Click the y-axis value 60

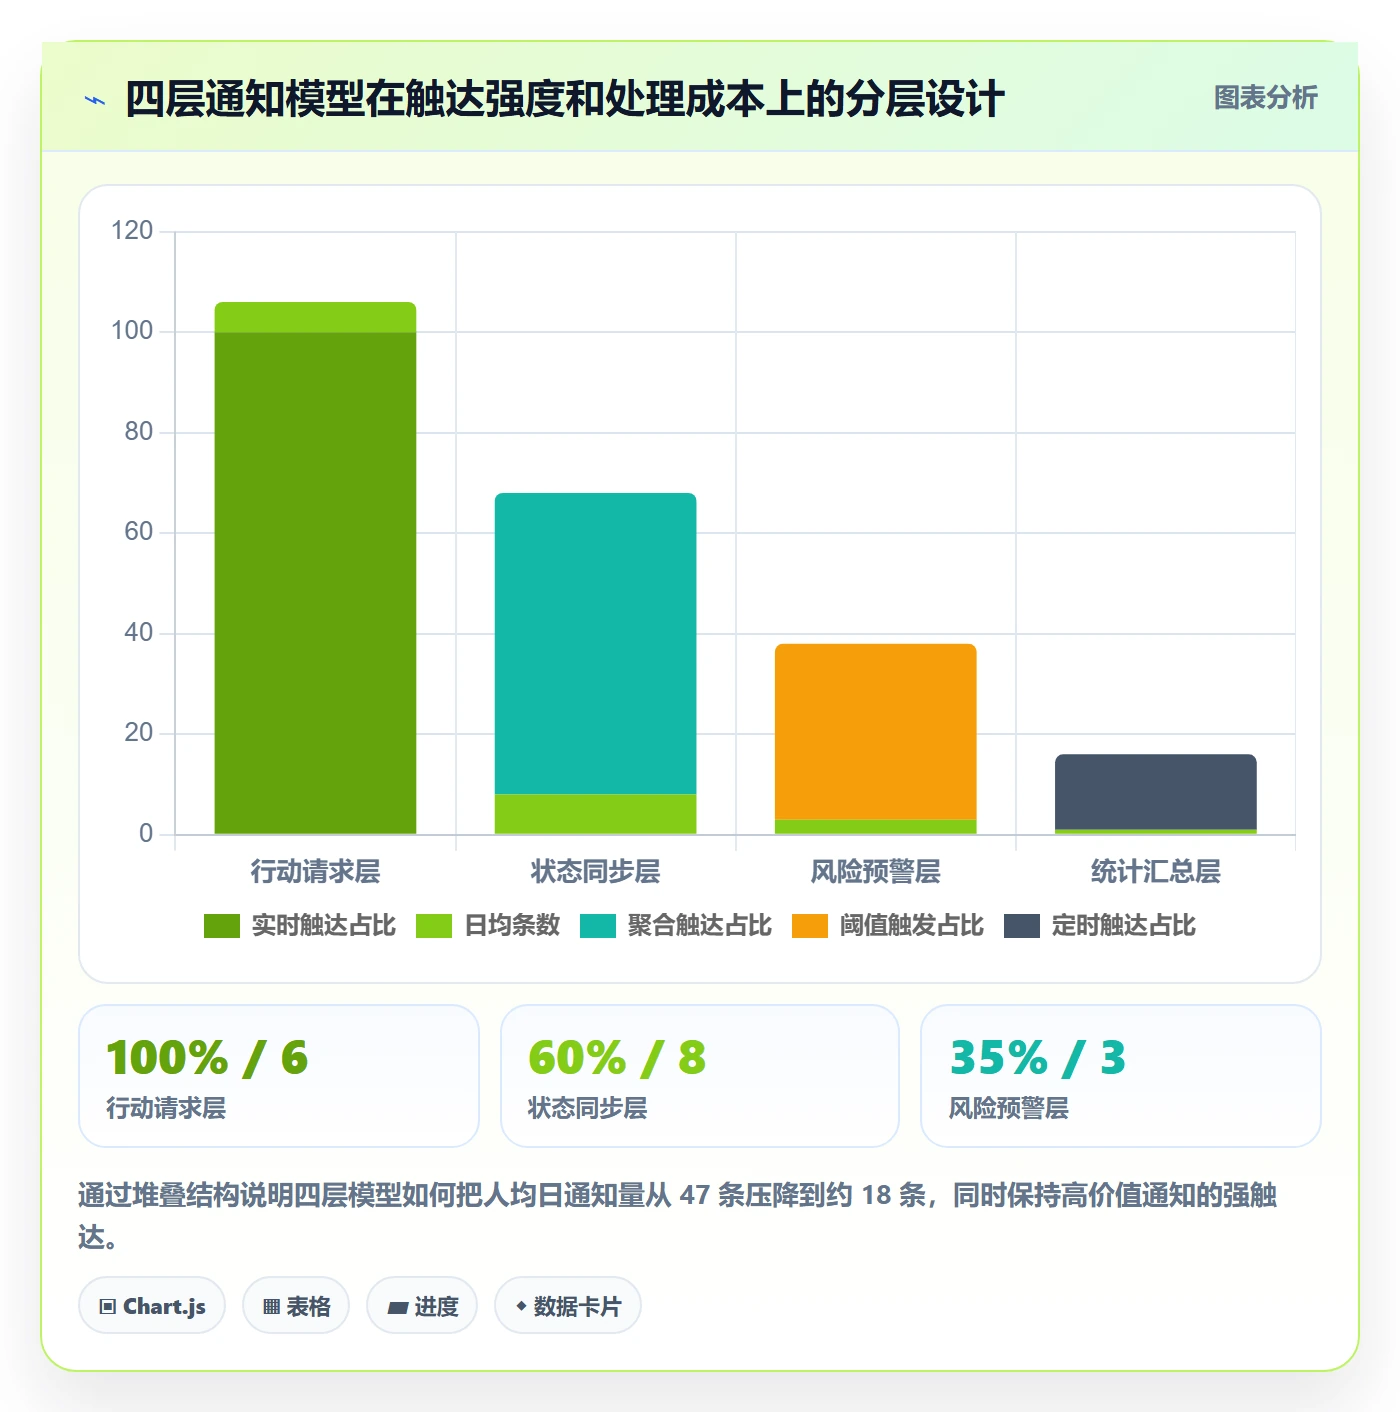pyautogui.click(x=139, y=532)
